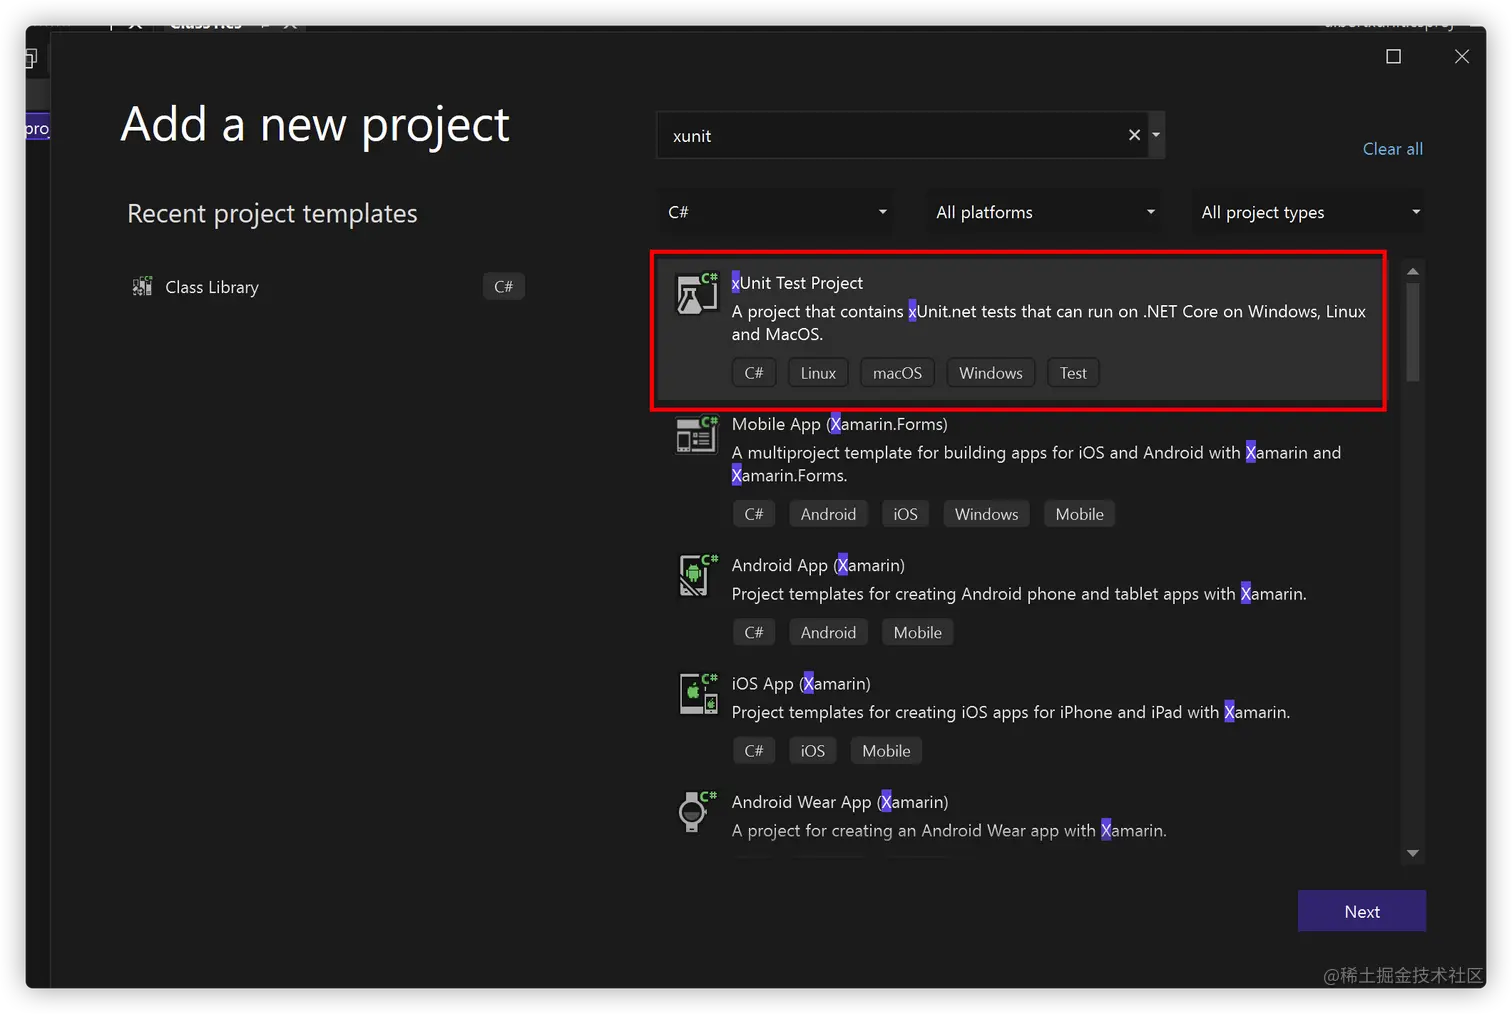The image size is (1512, 1014).
Task: Open the All project types dropdown
Action: (x=1307, y=212)
